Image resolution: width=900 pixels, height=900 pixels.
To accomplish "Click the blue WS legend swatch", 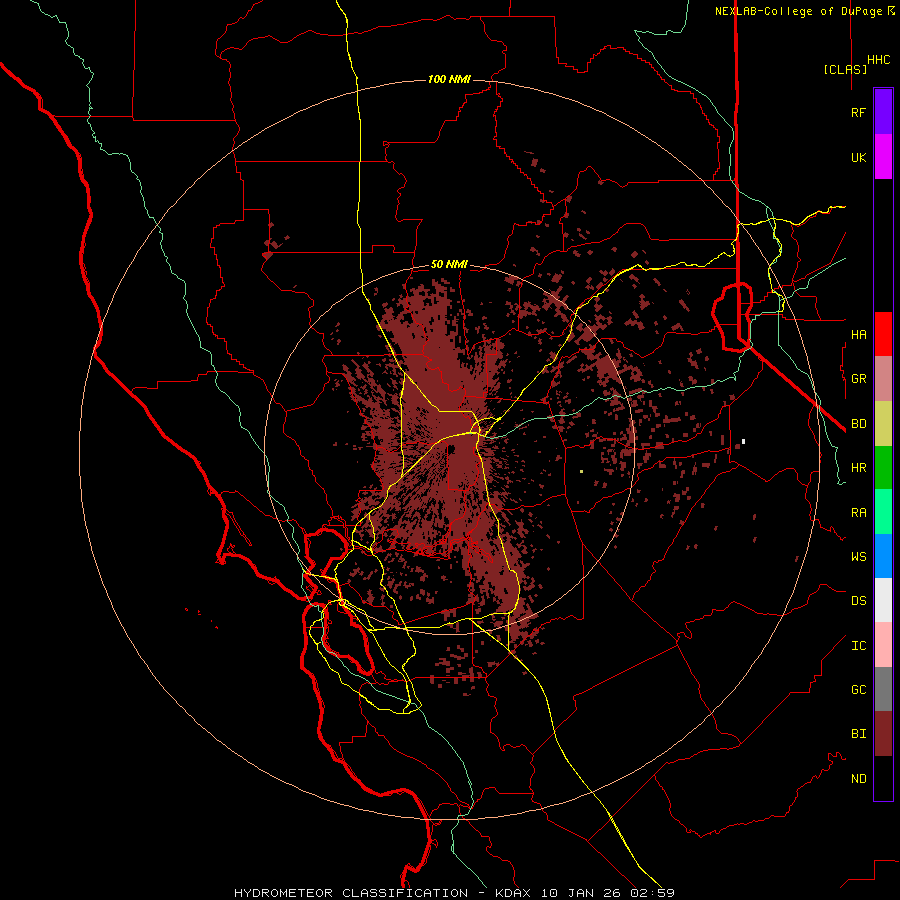I will point(883,556).
